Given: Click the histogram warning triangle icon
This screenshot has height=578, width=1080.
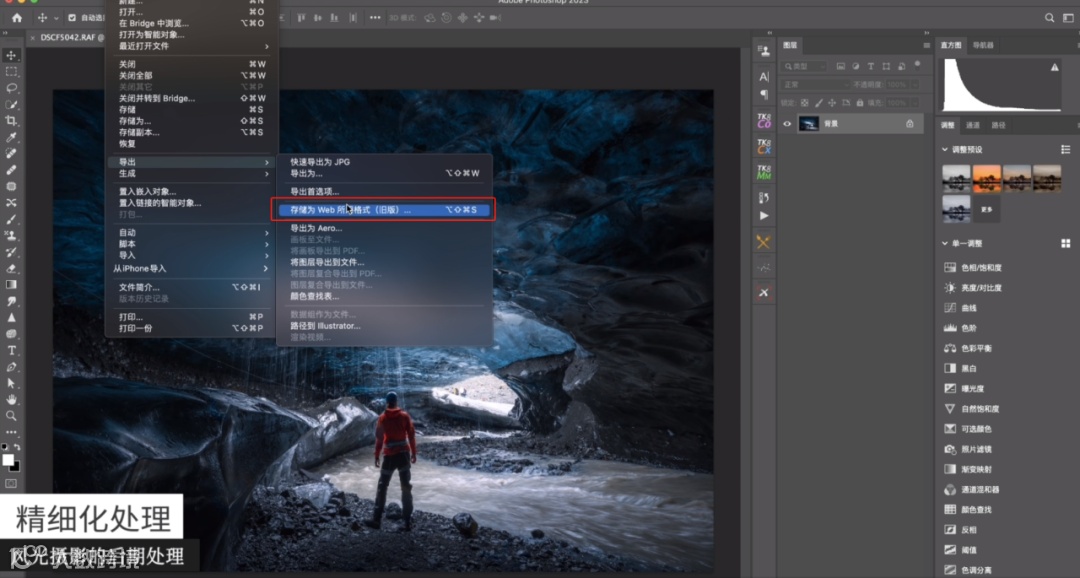Looking at the screenshot, I should coord(1055,67).
